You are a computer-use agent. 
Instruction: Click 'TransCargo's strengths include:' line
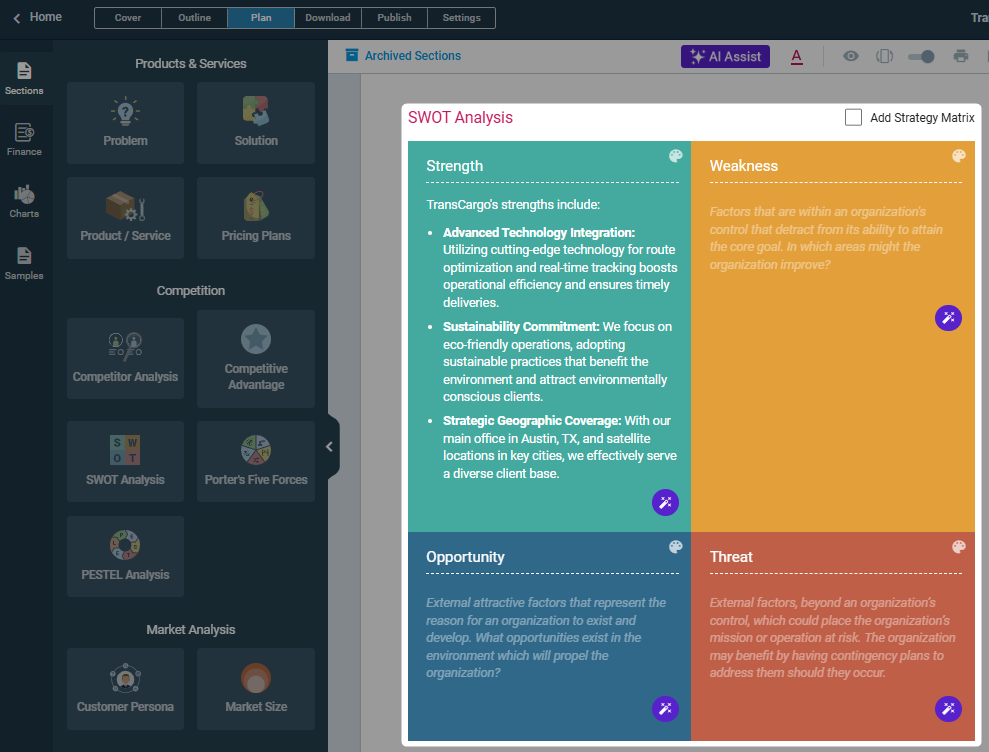(513, 204)
